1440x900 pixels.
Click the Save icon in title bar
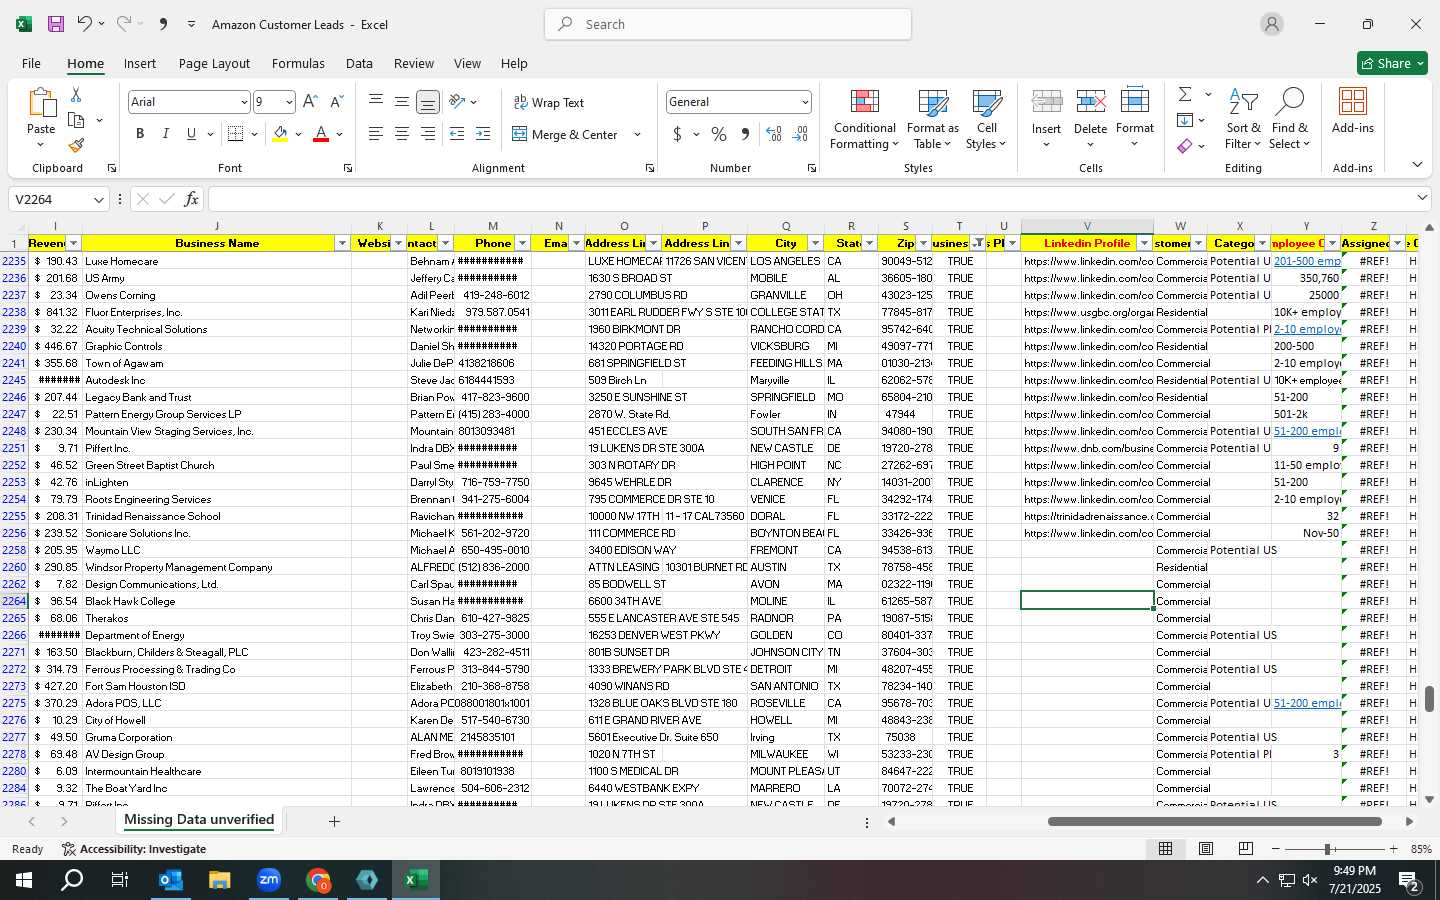[56, 24]
